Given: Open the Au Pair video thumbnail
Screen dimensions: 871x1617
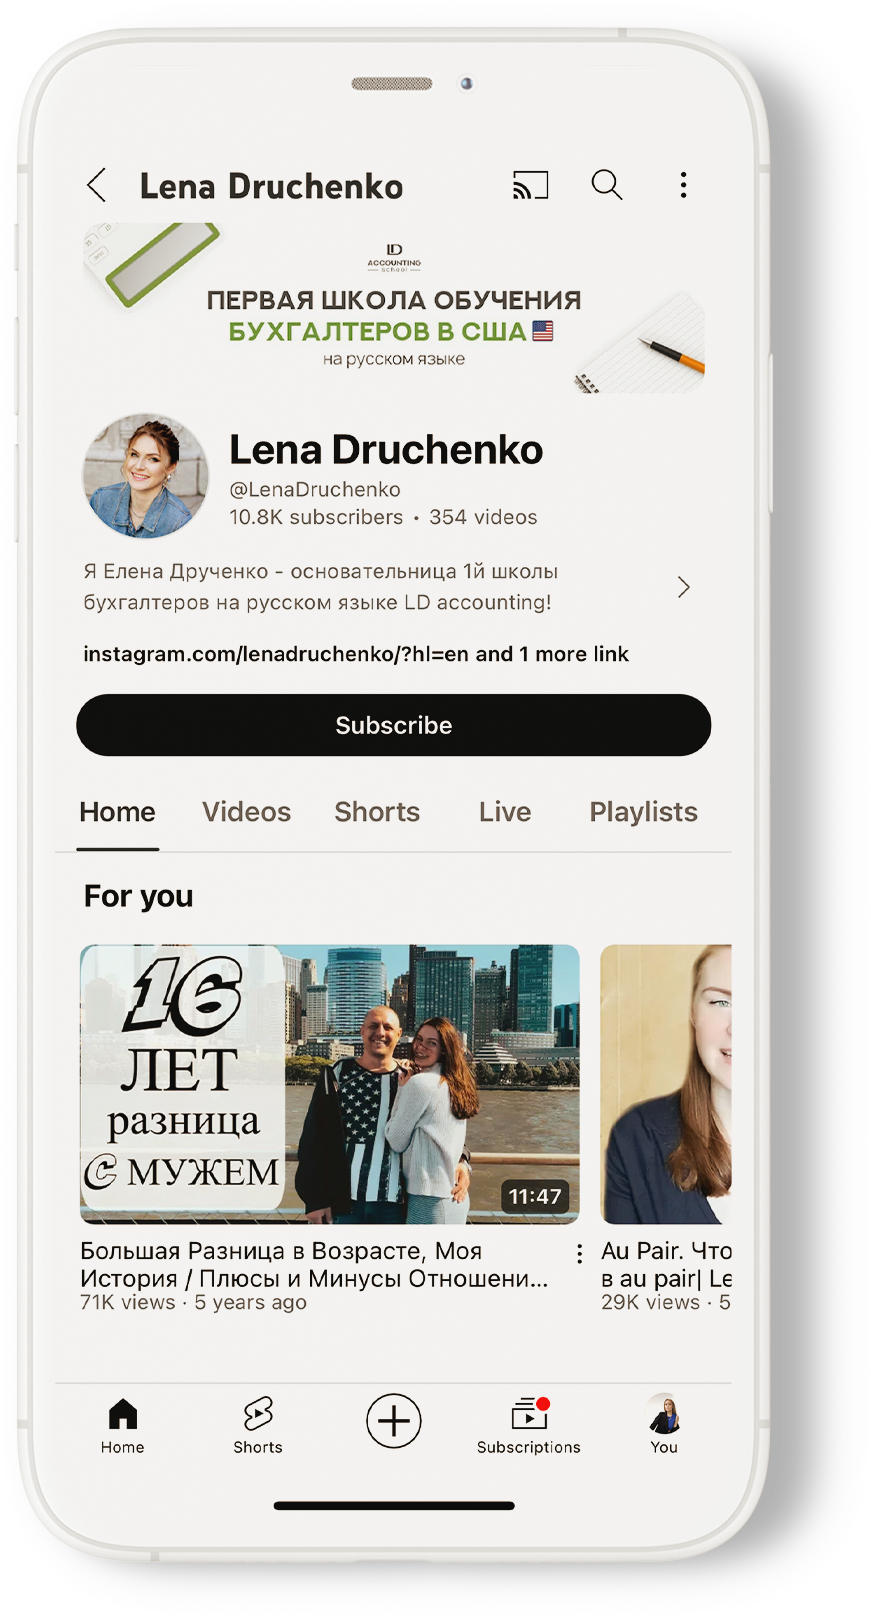Looking at the screenshot, I should coord(666,1084).
